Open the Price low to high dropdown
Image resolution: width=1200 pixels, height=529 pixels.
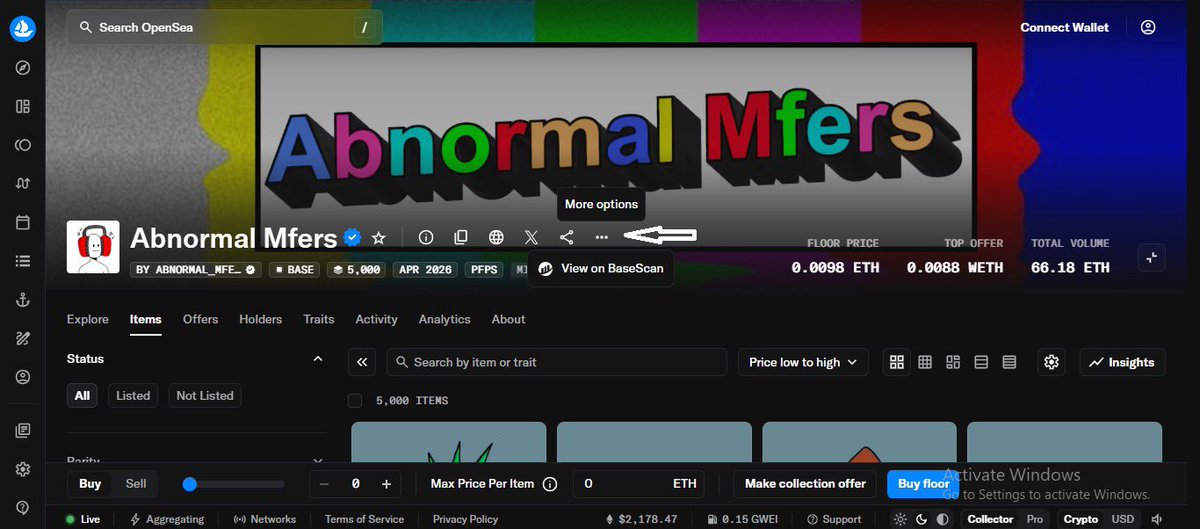803,362
